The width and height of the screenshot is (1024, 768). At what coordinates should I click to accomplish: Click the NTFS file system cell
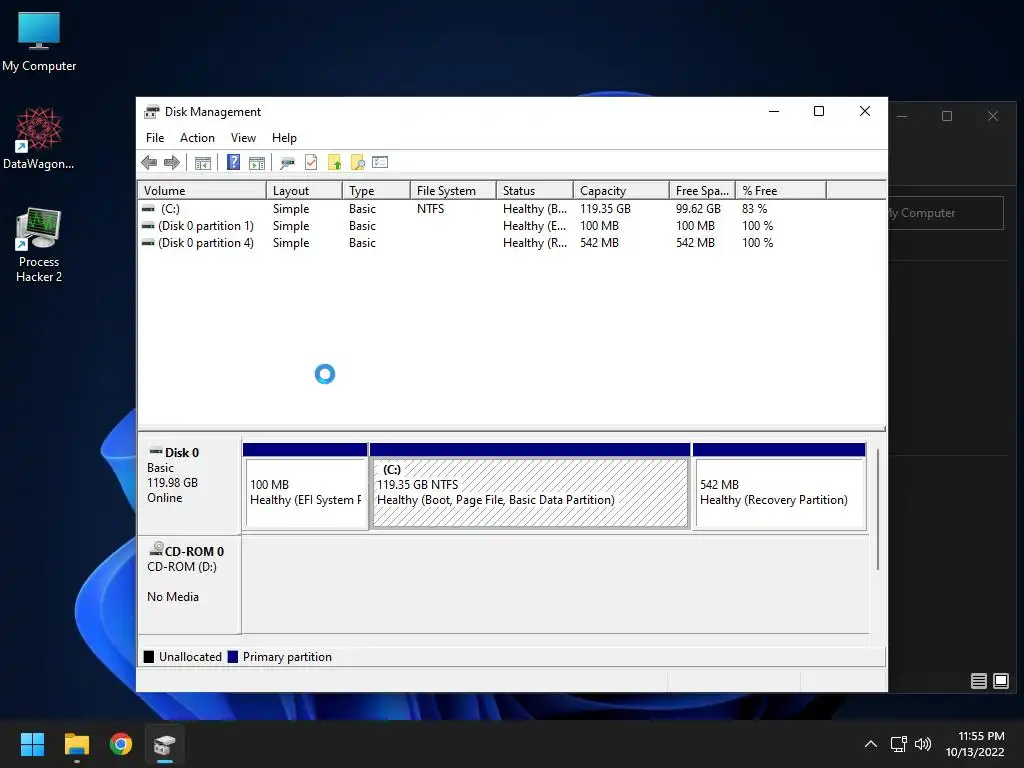(430, 209)
